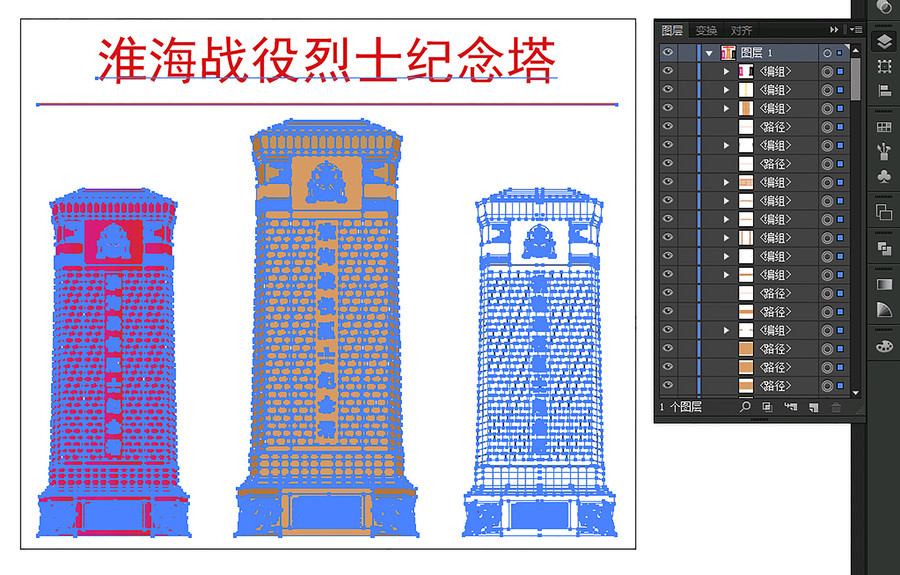Open the Layers panel dock icon
Image resolution: width=900 pixels, height=575 pixels.
pos(884,41)
